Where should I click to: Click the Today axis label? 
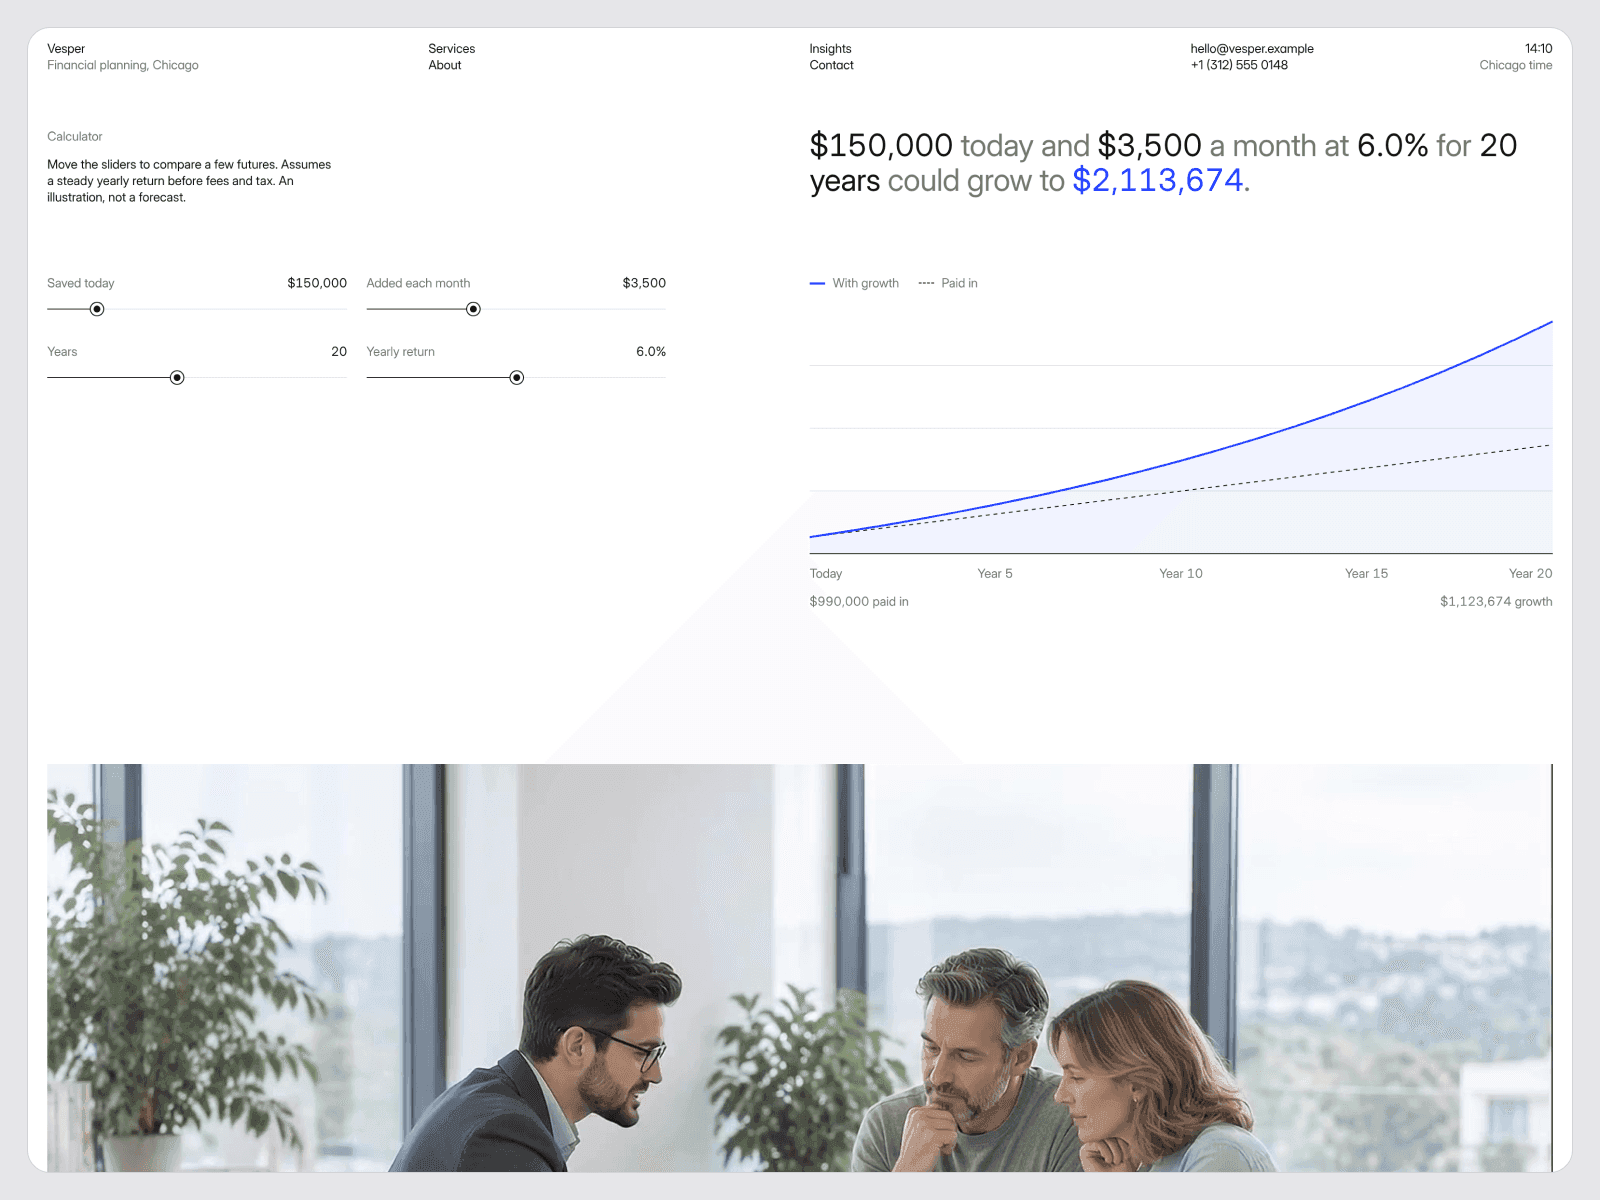[826, 573]
